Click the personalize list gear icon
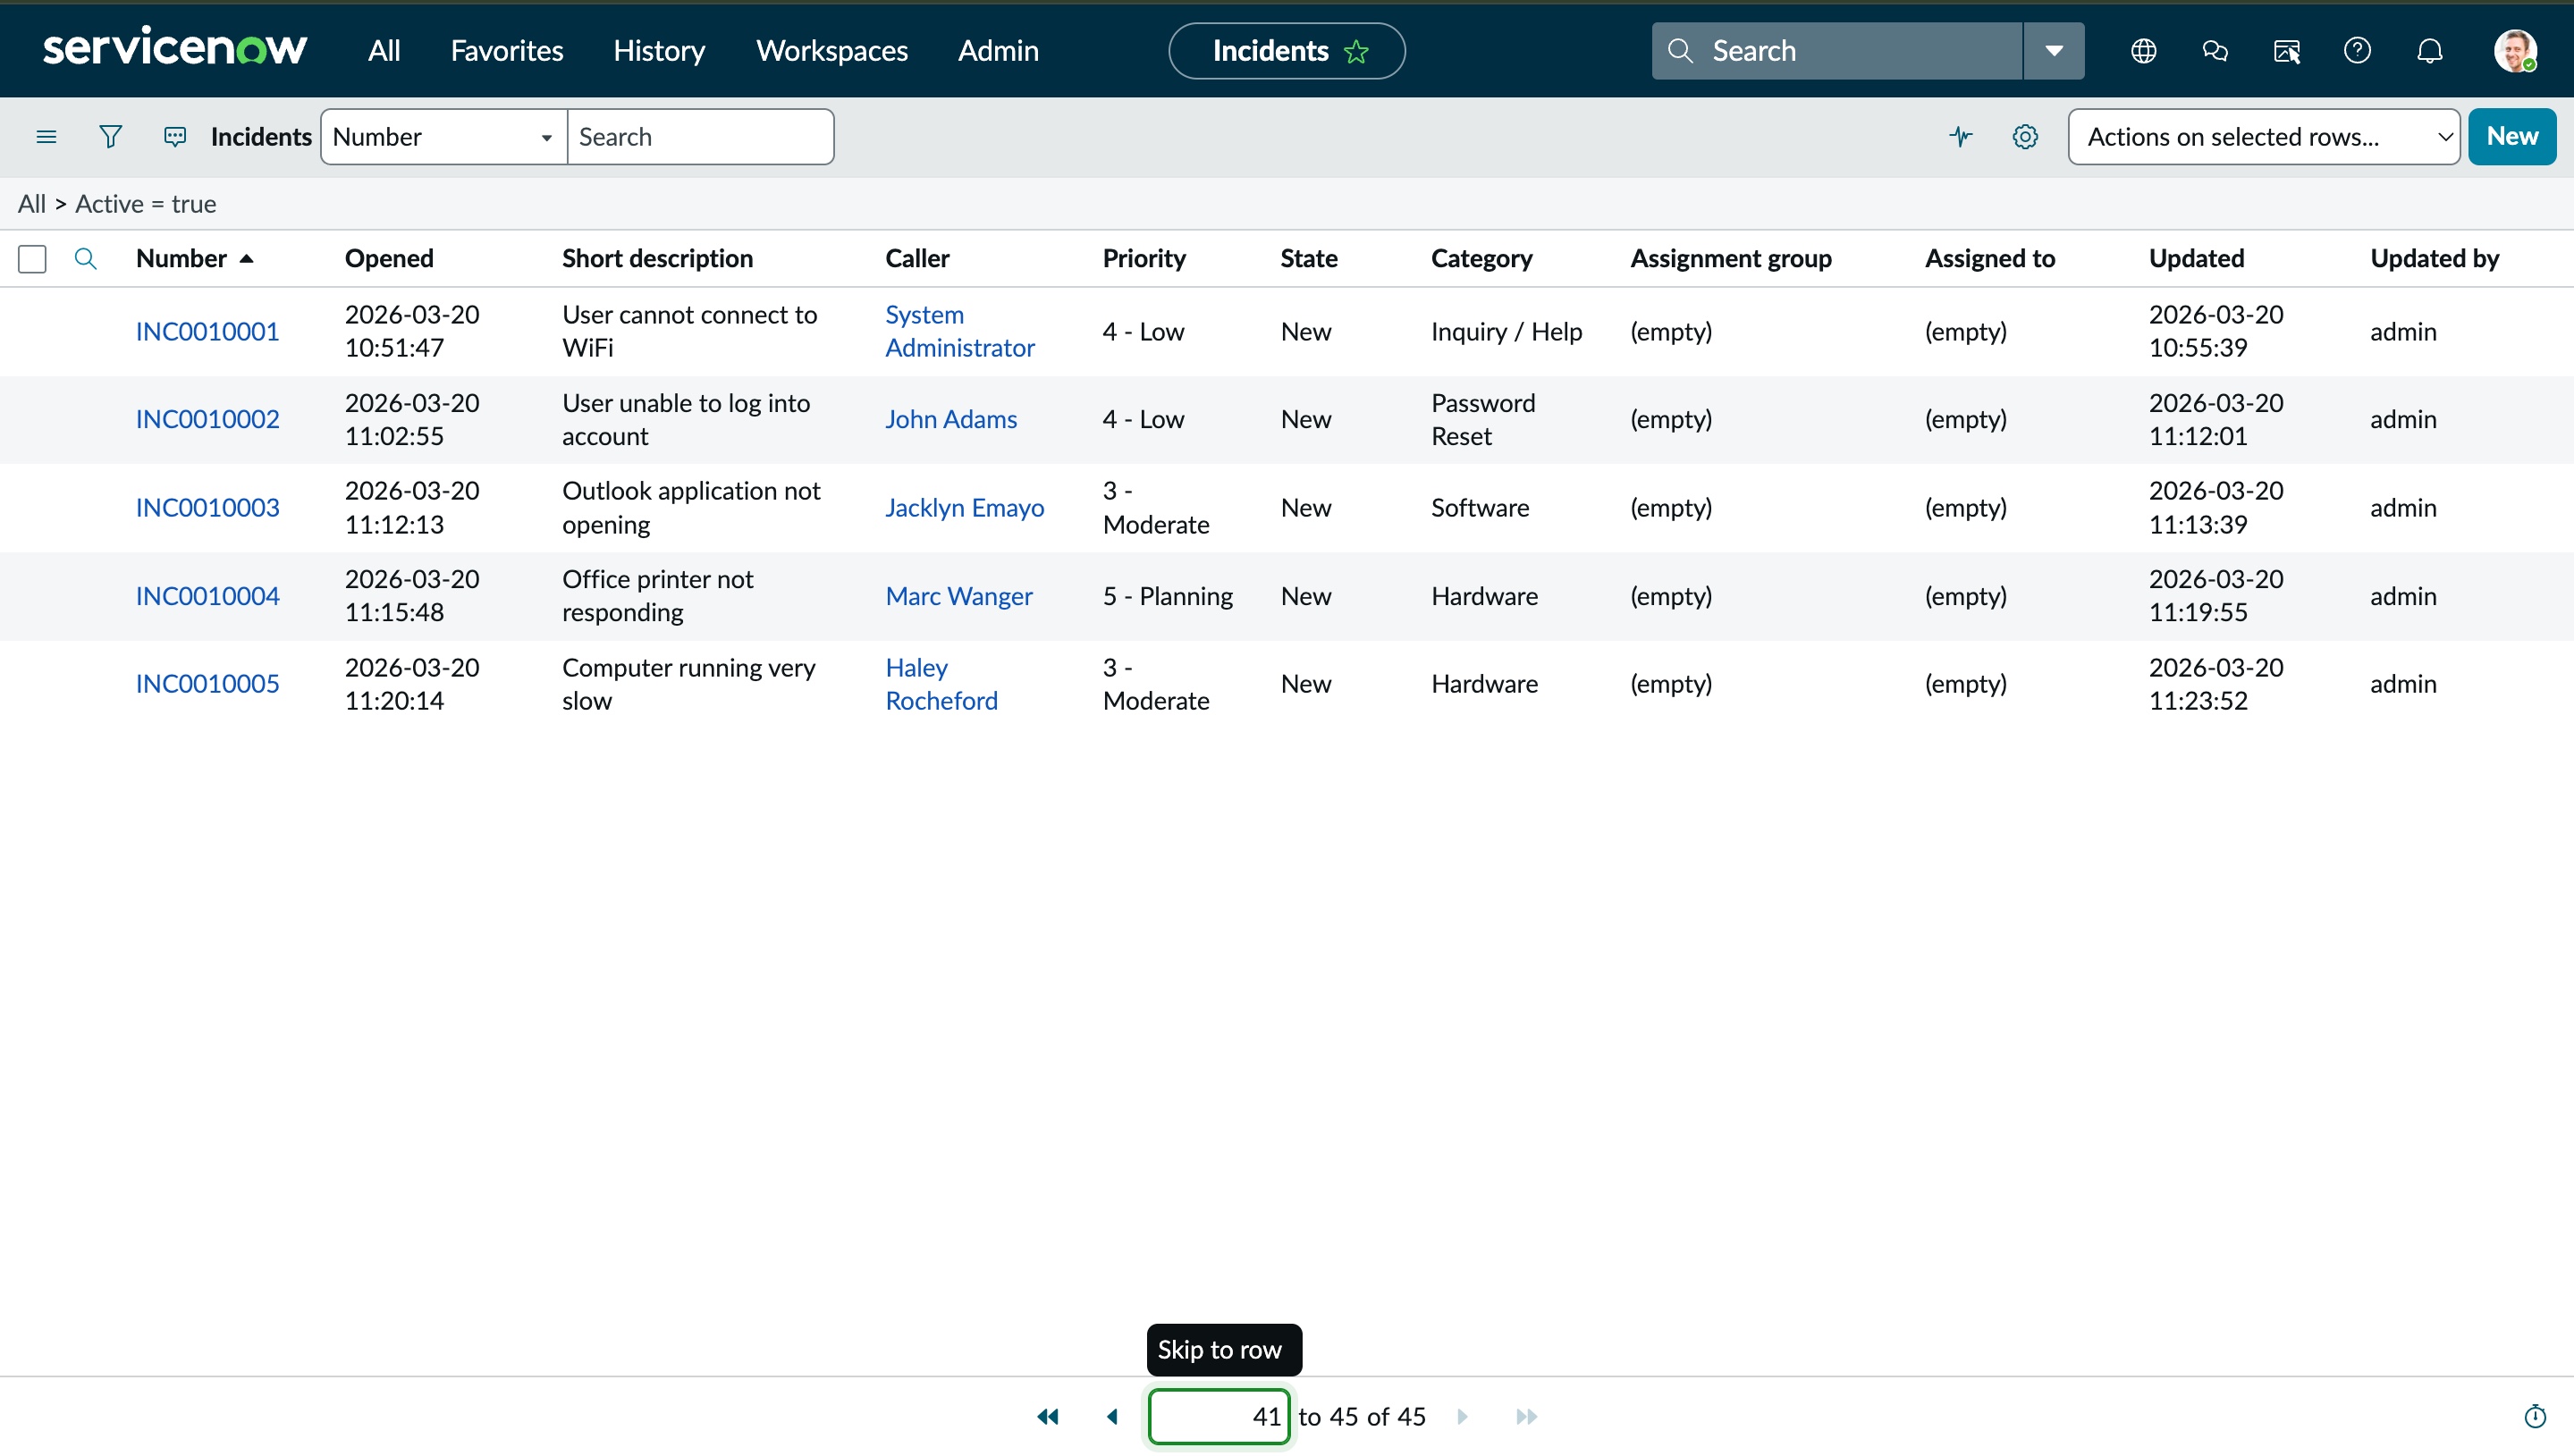Screen dimensions: 2574x1456 (x=2024, y=136)
